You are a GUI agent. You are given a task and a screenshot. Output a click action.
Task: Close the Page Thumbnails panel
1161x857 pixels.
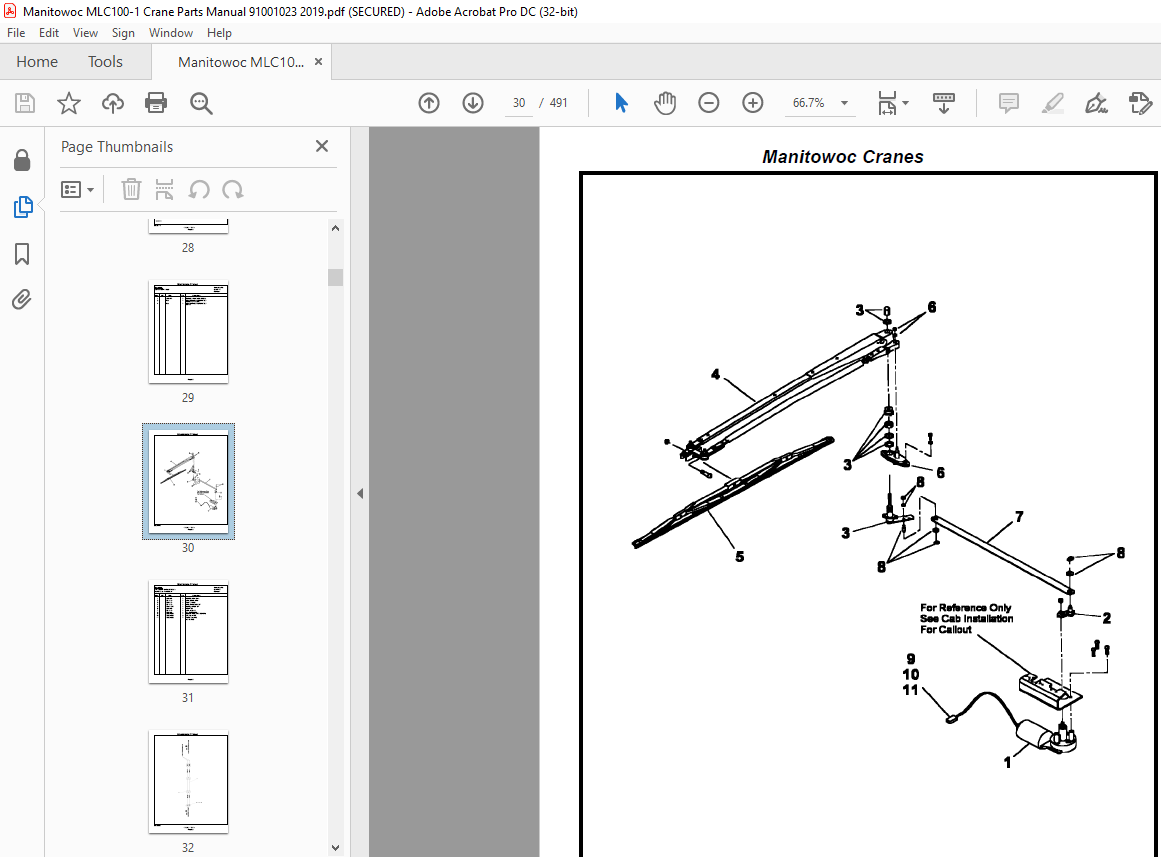(321, 146)
